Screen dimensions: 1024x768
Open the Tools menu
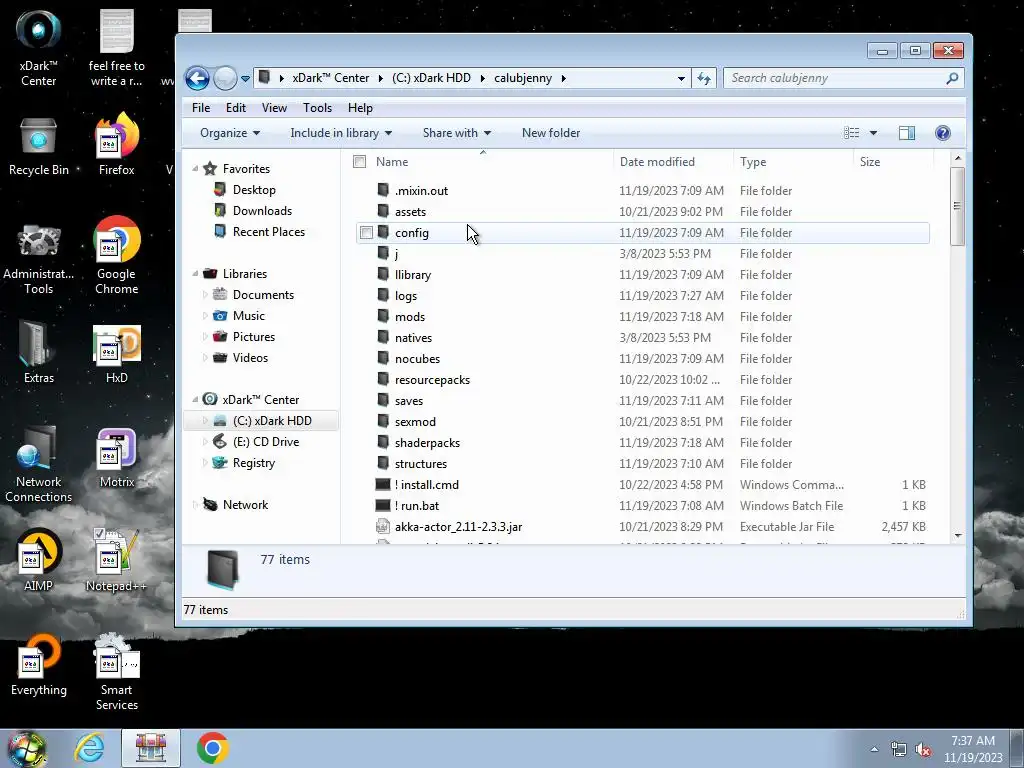pos(317,108)
